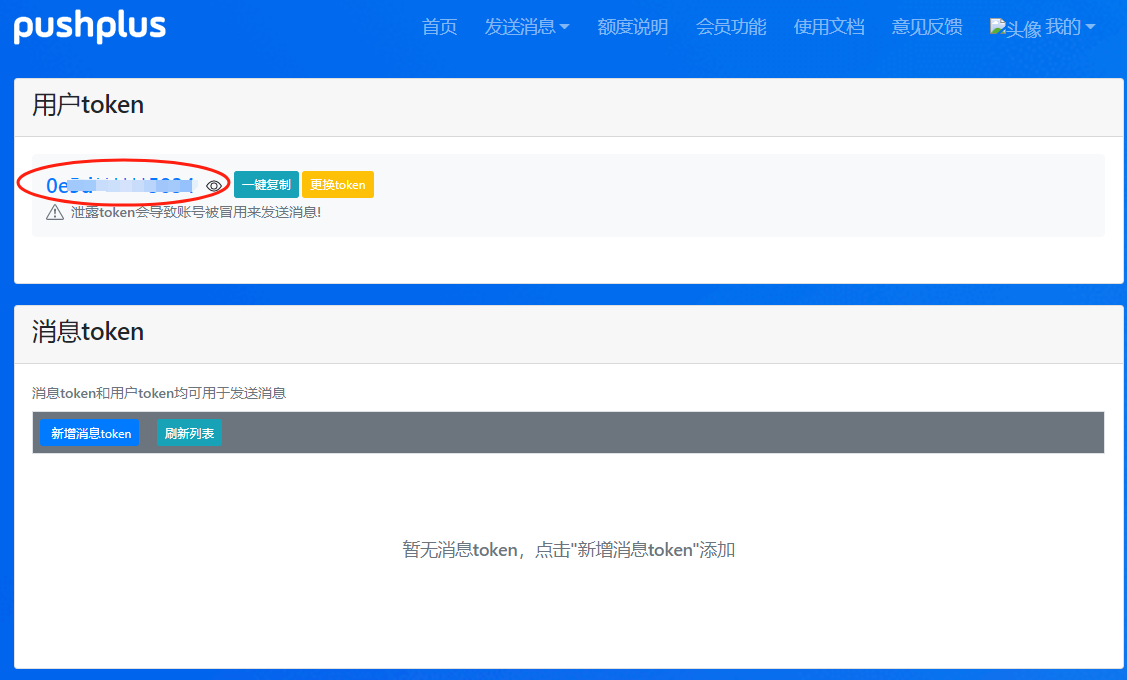1127x680 pixels.
Task: Toggle token visibility eye icon
Action: click(213, 185)
